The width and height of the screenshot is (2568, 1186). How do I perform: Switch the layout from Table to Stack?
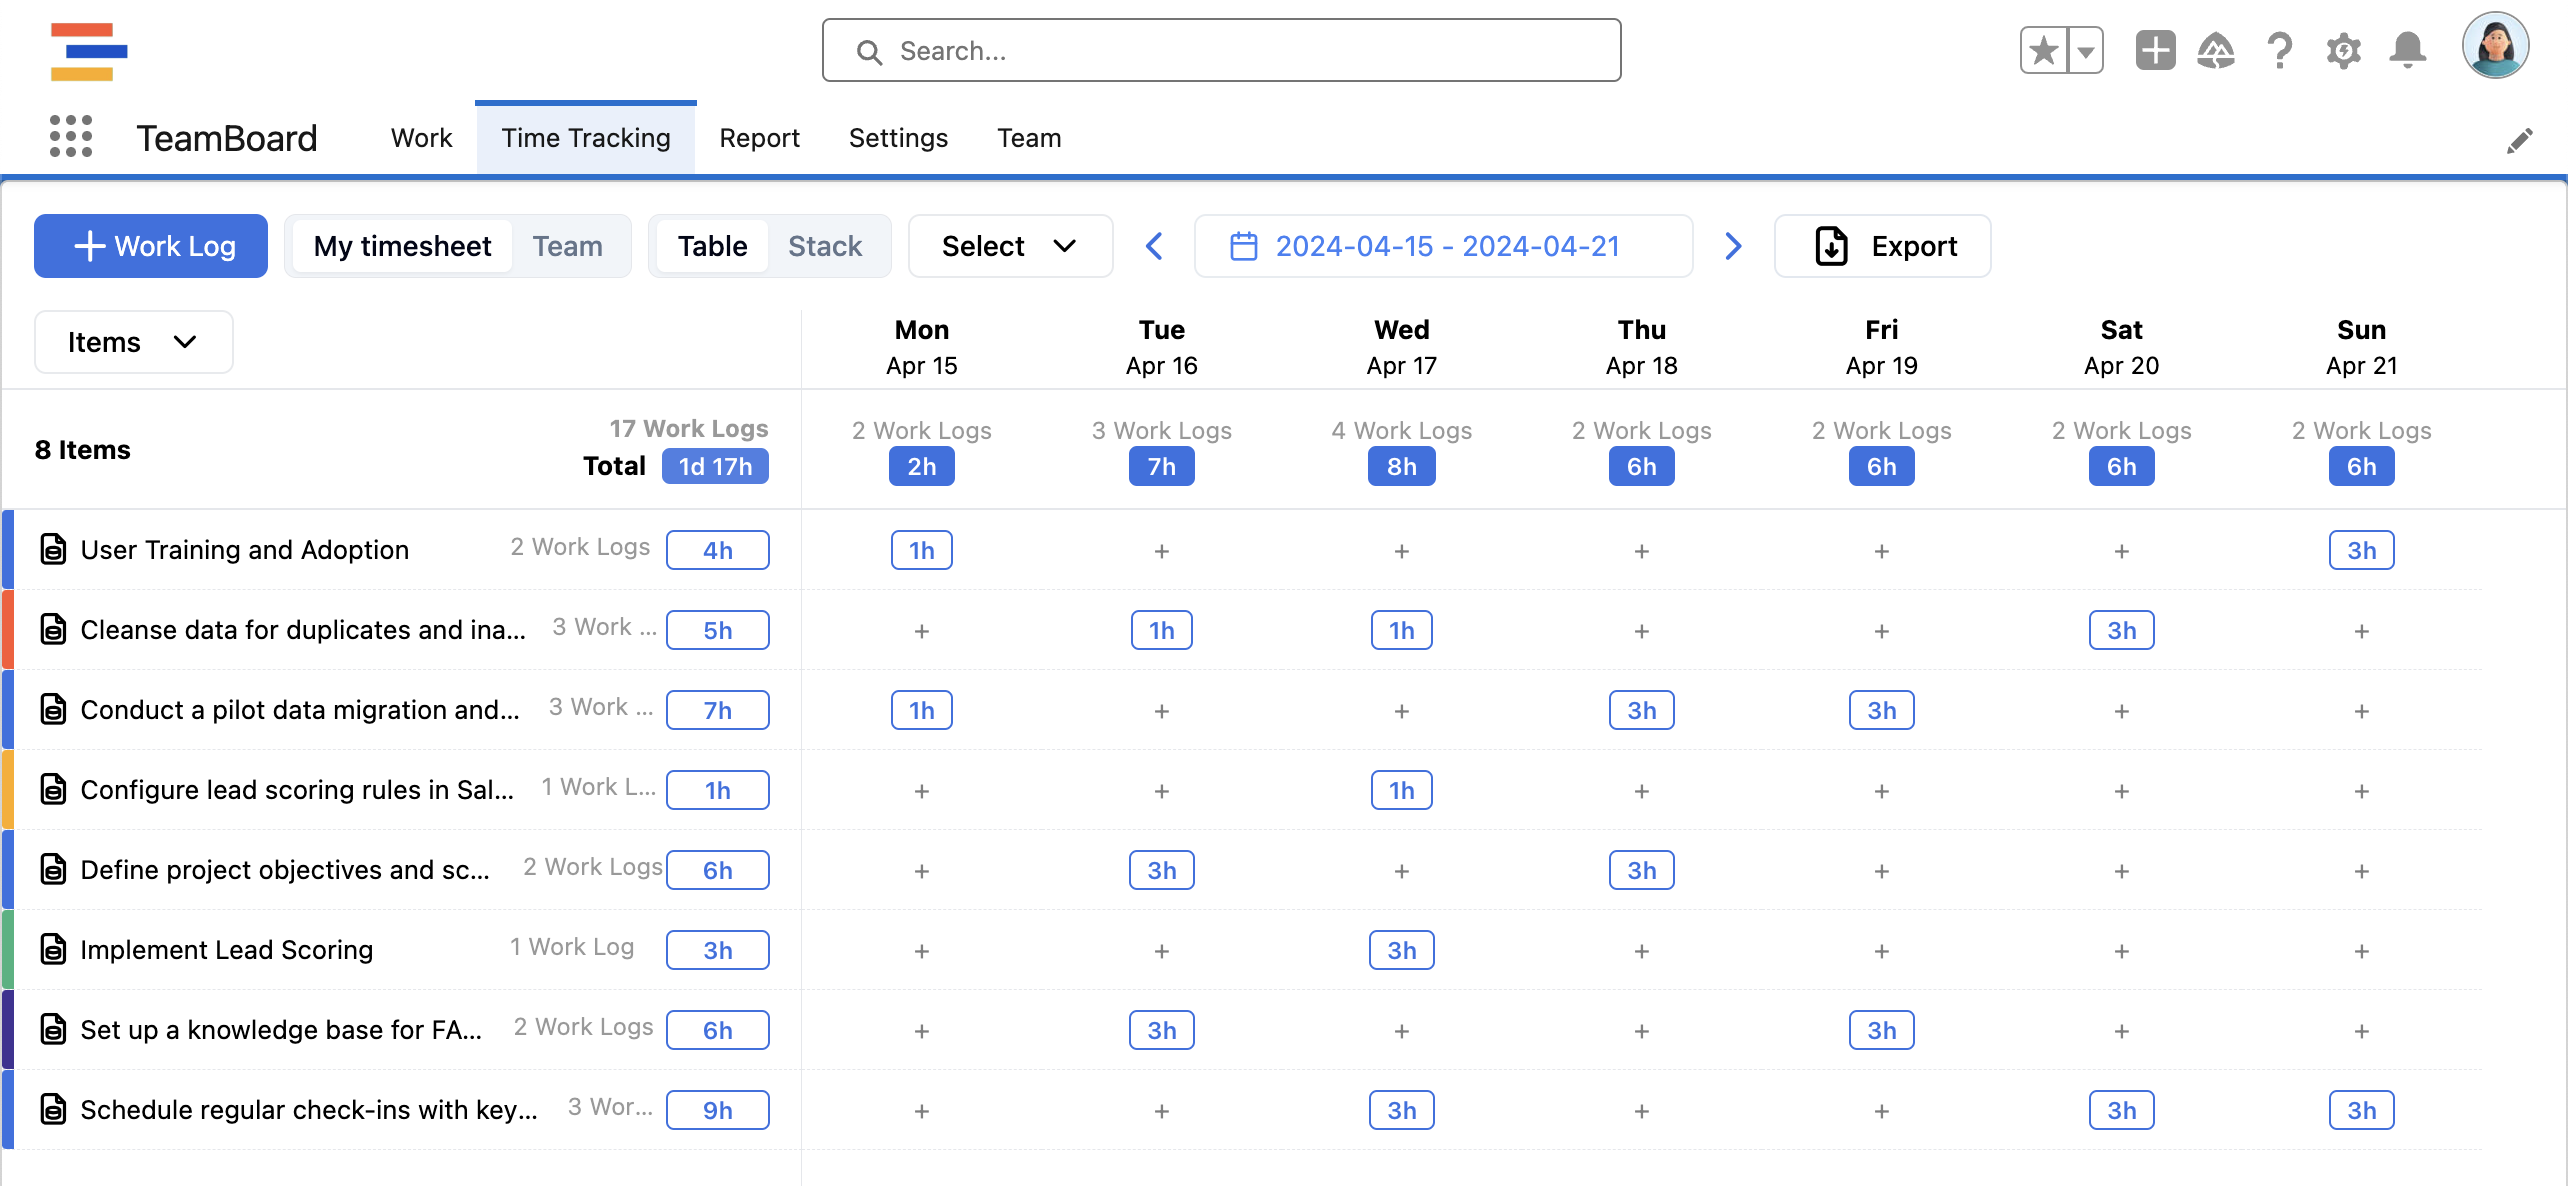point(825,246)
